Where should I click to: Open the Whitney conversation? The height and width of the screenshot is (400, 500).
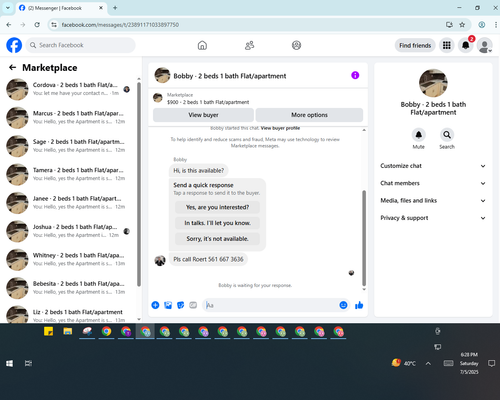click(69, 259)
